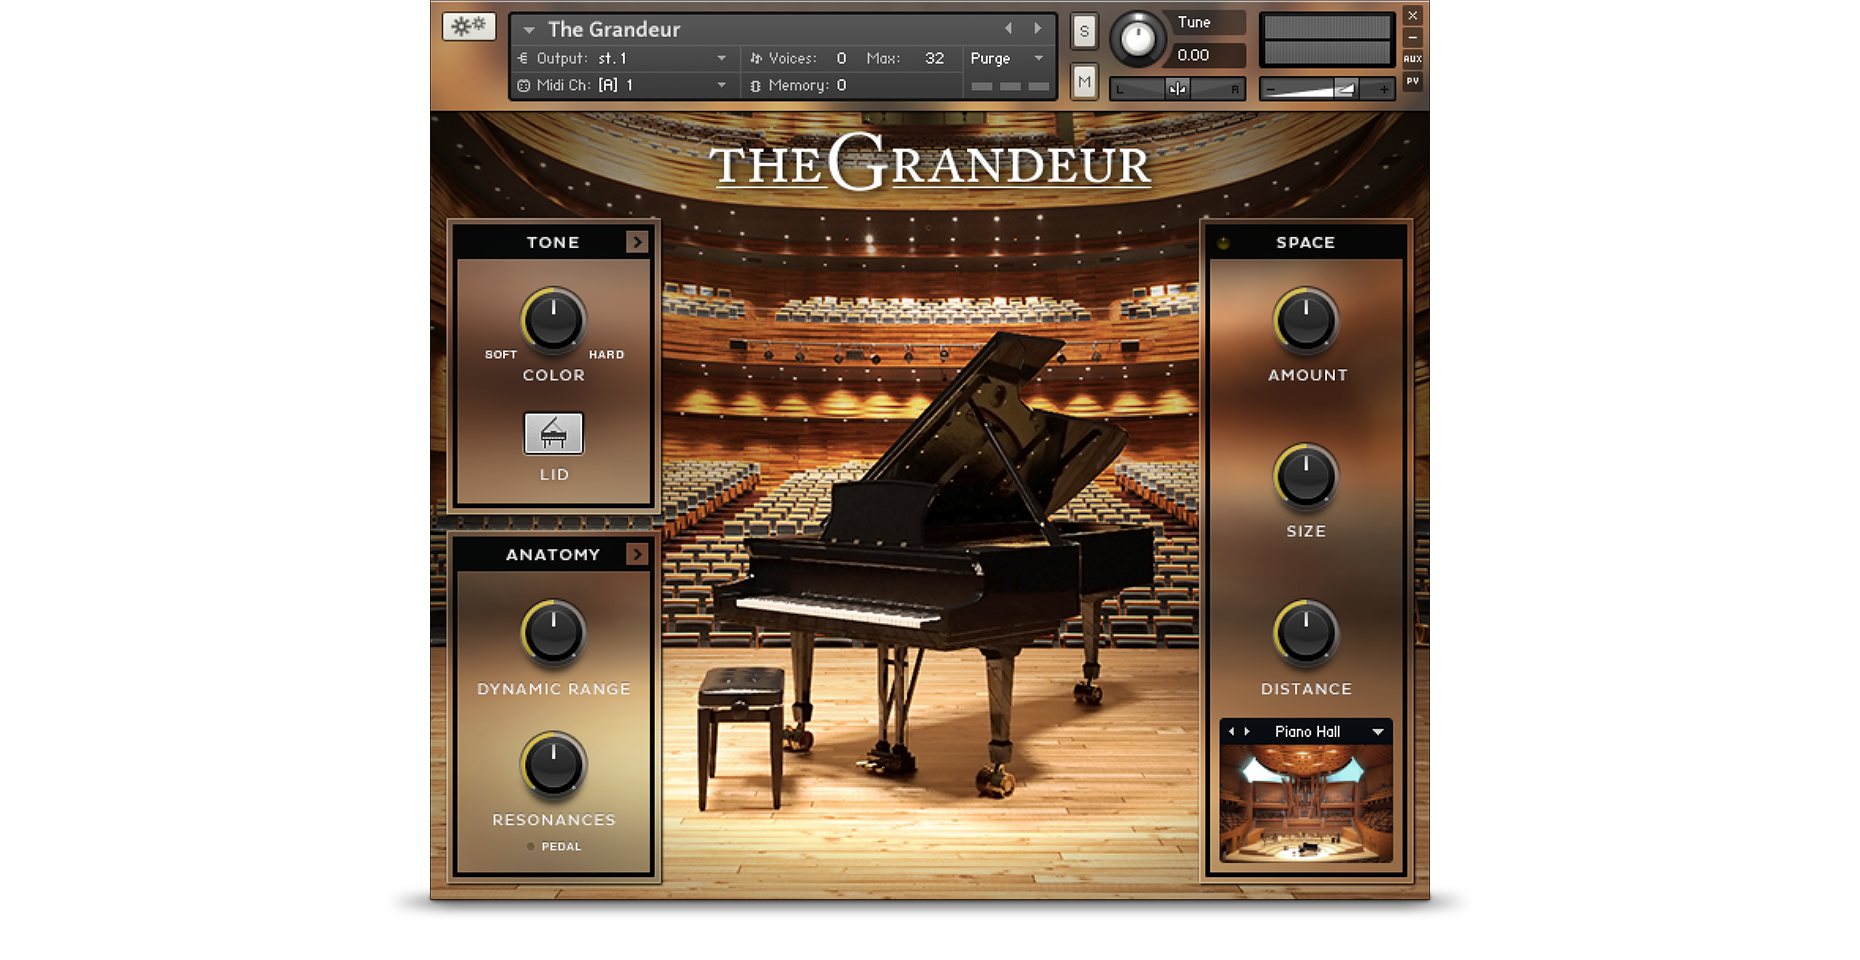The image size is (1860, 960).
Task: Toggle the Pedal resonance LED
Action: coord(531,846)
